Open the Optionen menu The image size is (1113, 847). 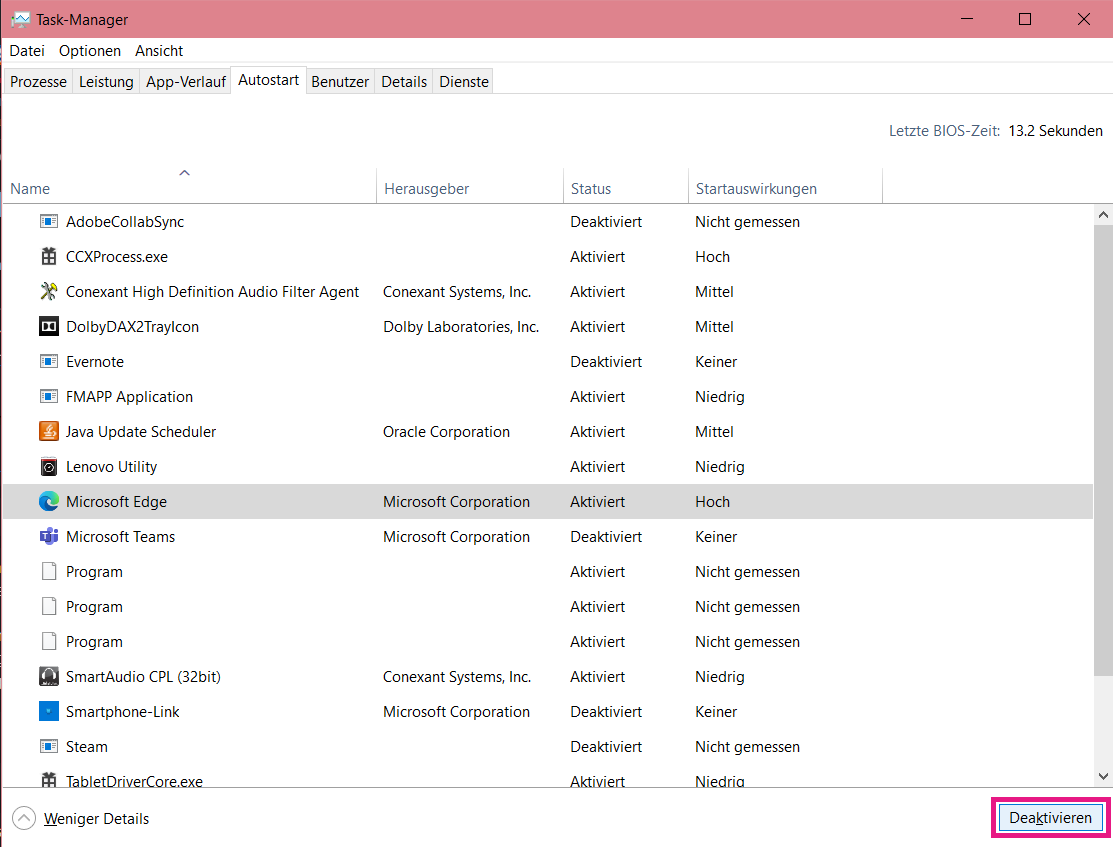[90, 51]
